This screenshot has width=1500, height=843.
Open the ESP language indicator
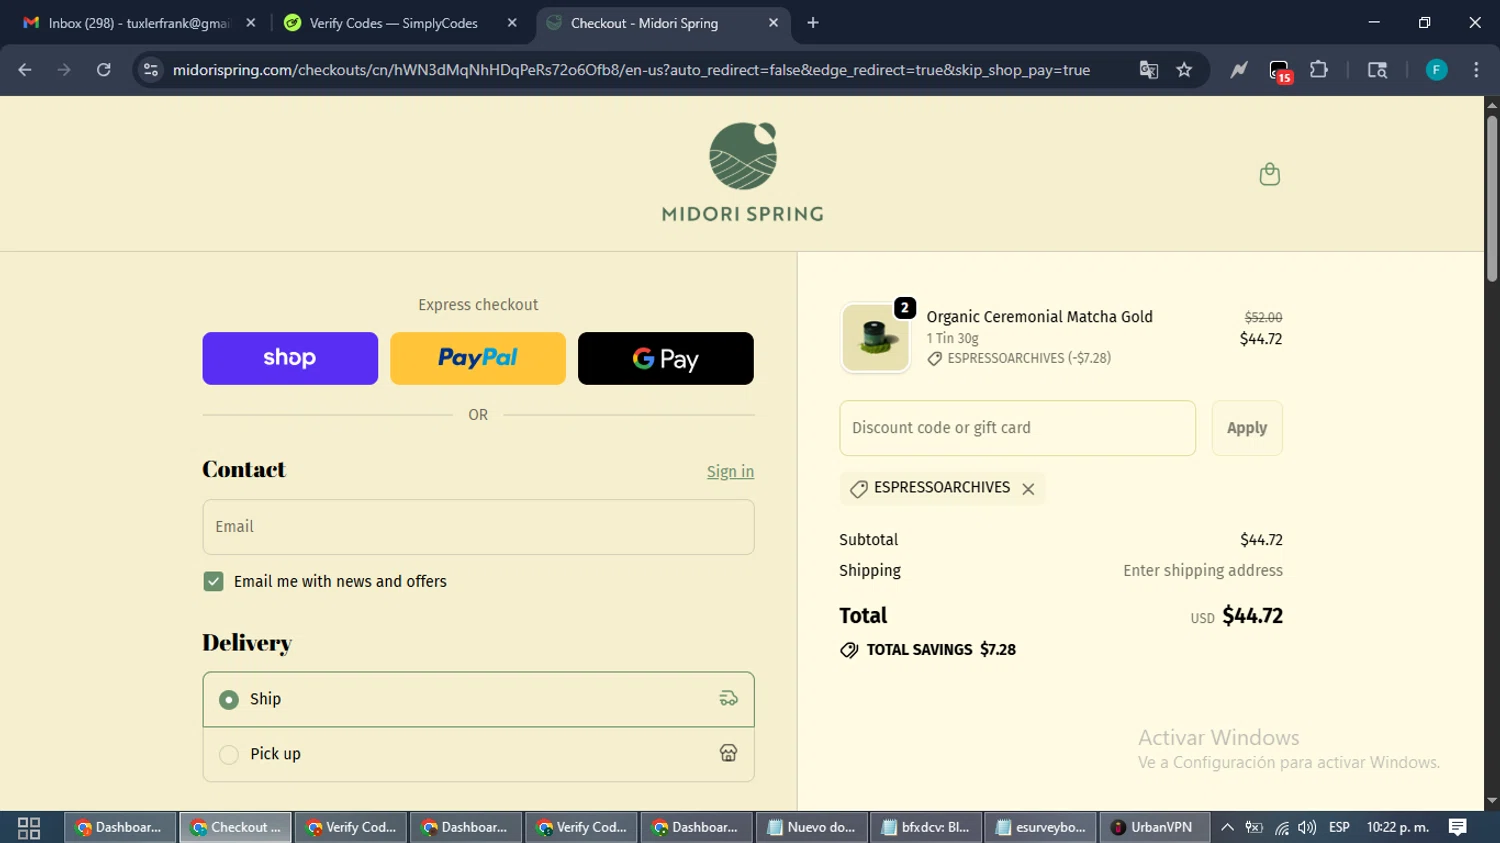1339,828
